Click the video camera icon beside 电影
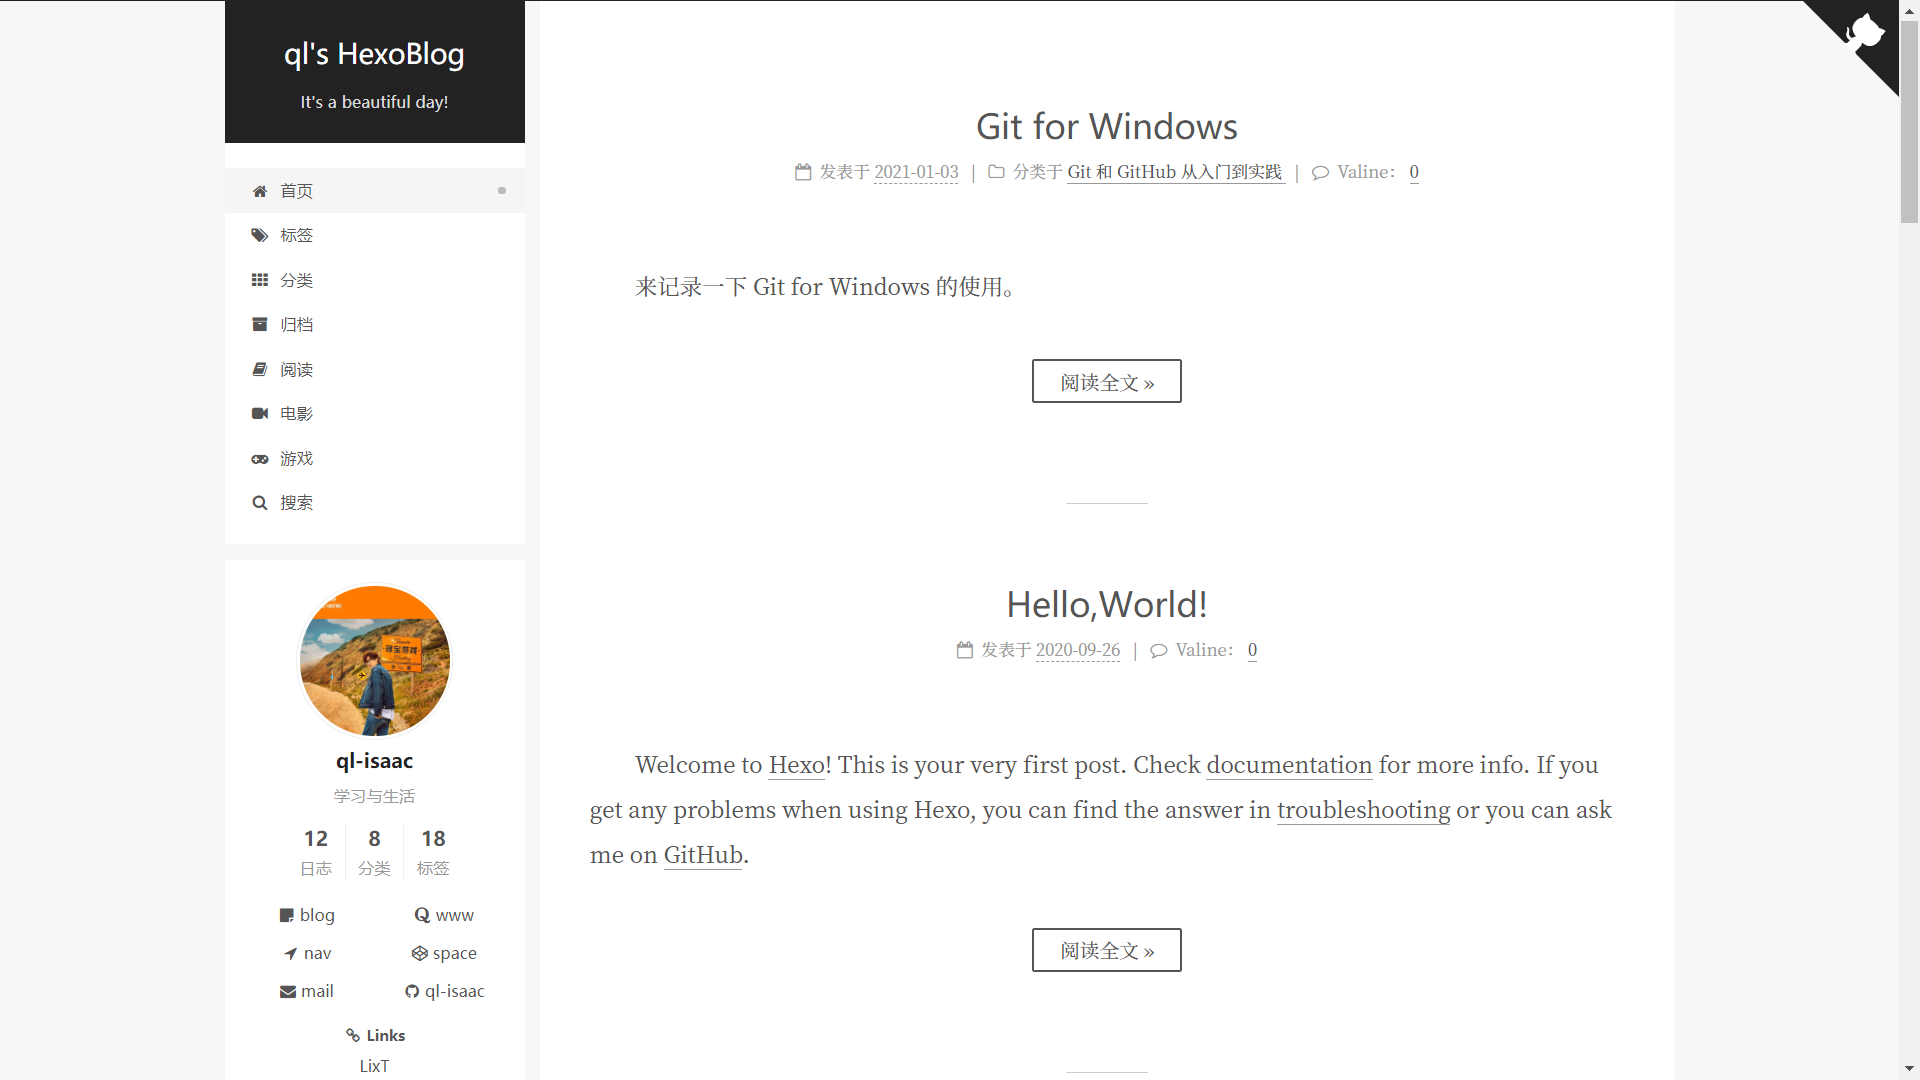Screen dimensions: 1920x1080 pos(260,413)
